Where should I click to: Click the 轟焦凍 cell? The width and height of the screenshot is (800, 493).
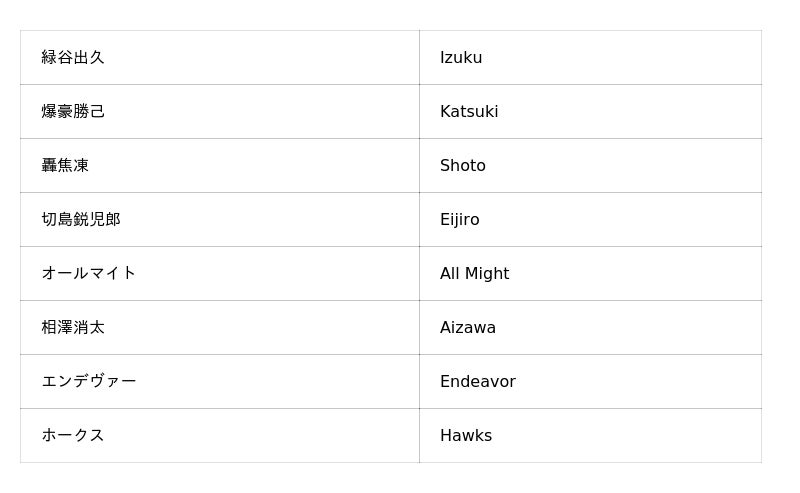[65, 166]
